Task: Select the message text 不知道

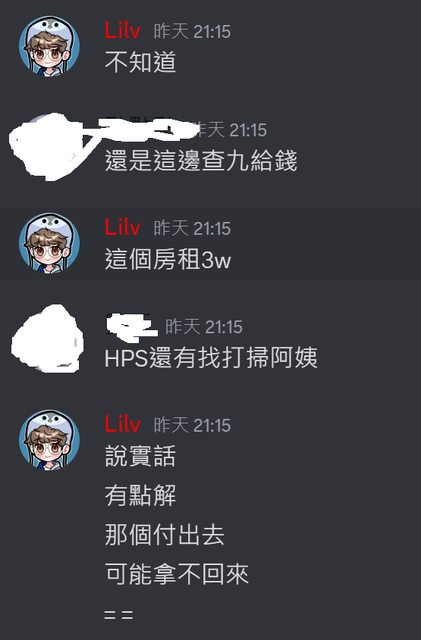Action: point(140,62)
